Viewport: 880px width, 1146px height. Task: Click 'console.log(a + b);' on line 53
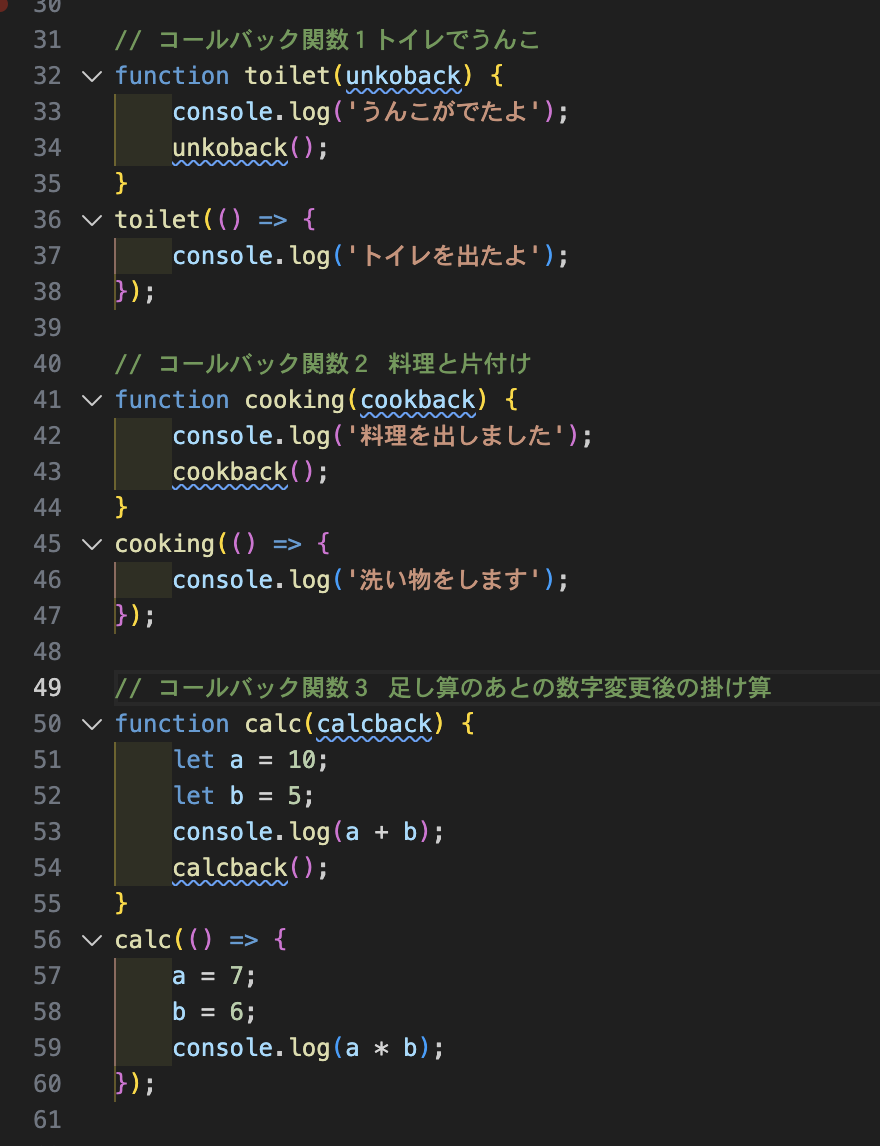(x=308, y=832)
